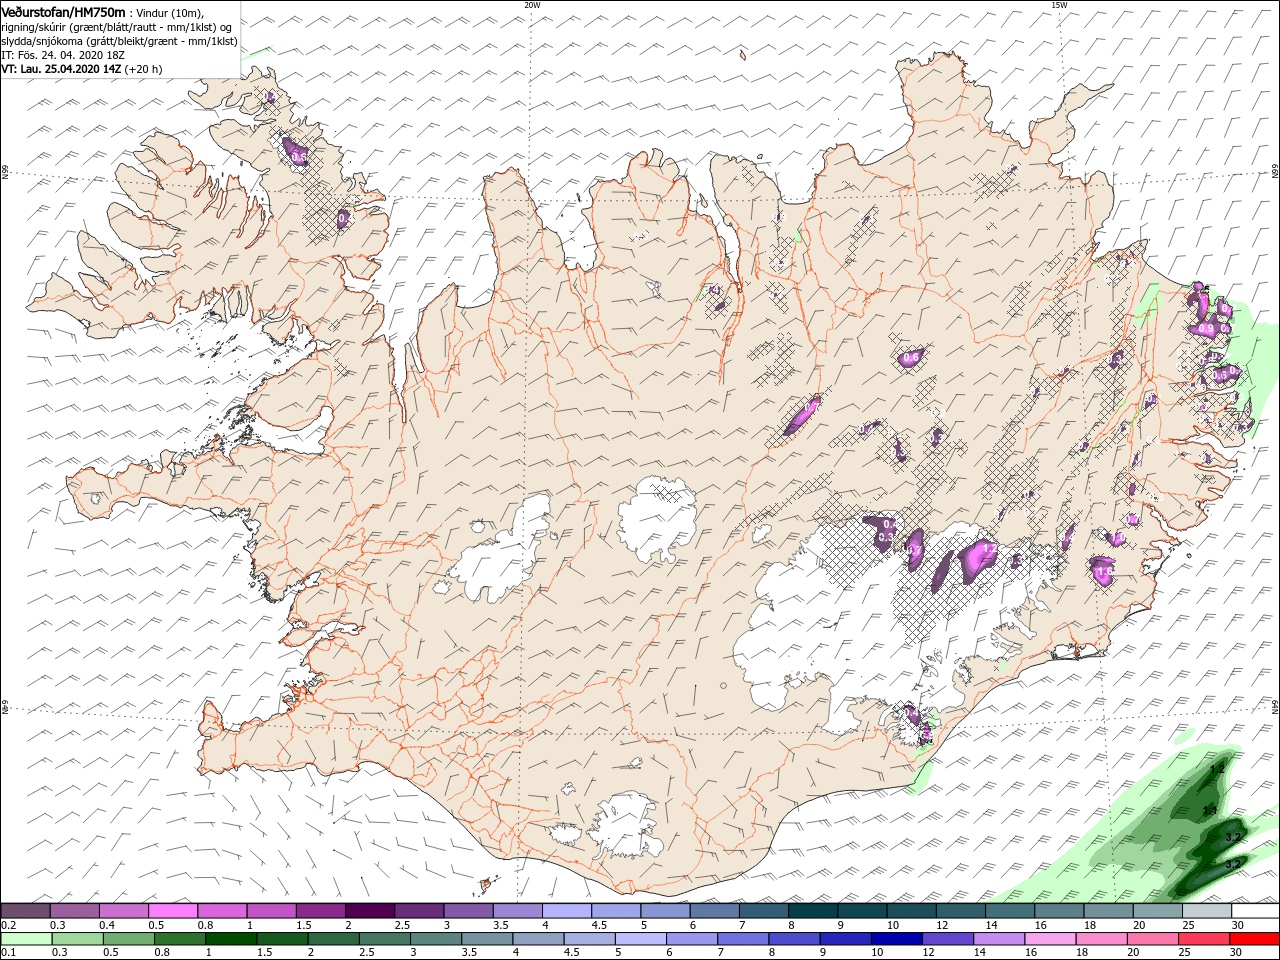Click the 30 label under the lower legend row
This screenshot has width=1280, height=960.
coord(1236,954)
